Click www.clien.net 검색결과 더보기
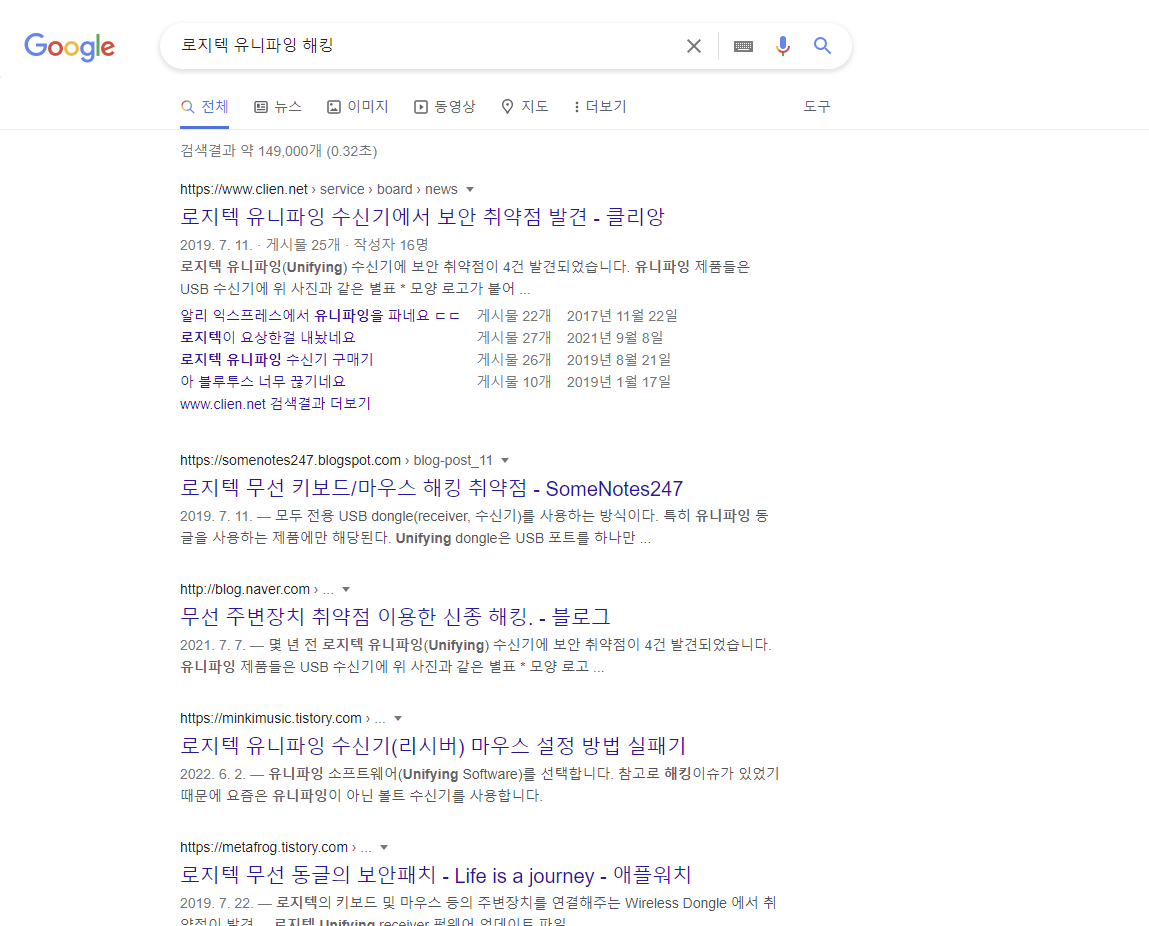Viewport: 1149px width, 926px height. (x=276, y=404)
